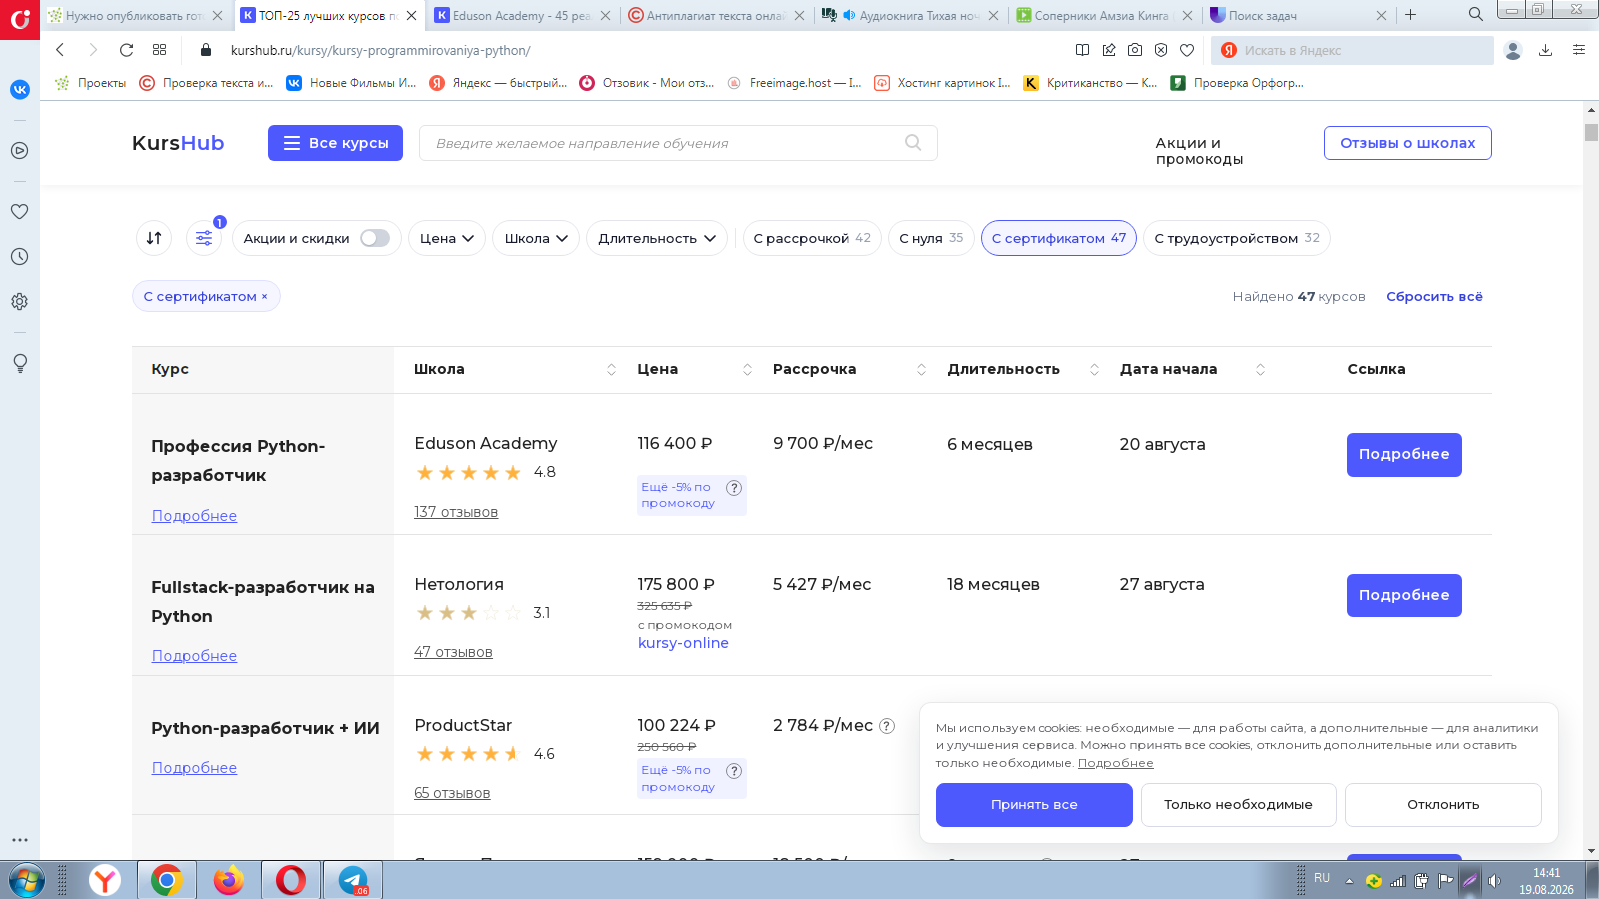Open the Все курсы menu

tap(335, 143)
